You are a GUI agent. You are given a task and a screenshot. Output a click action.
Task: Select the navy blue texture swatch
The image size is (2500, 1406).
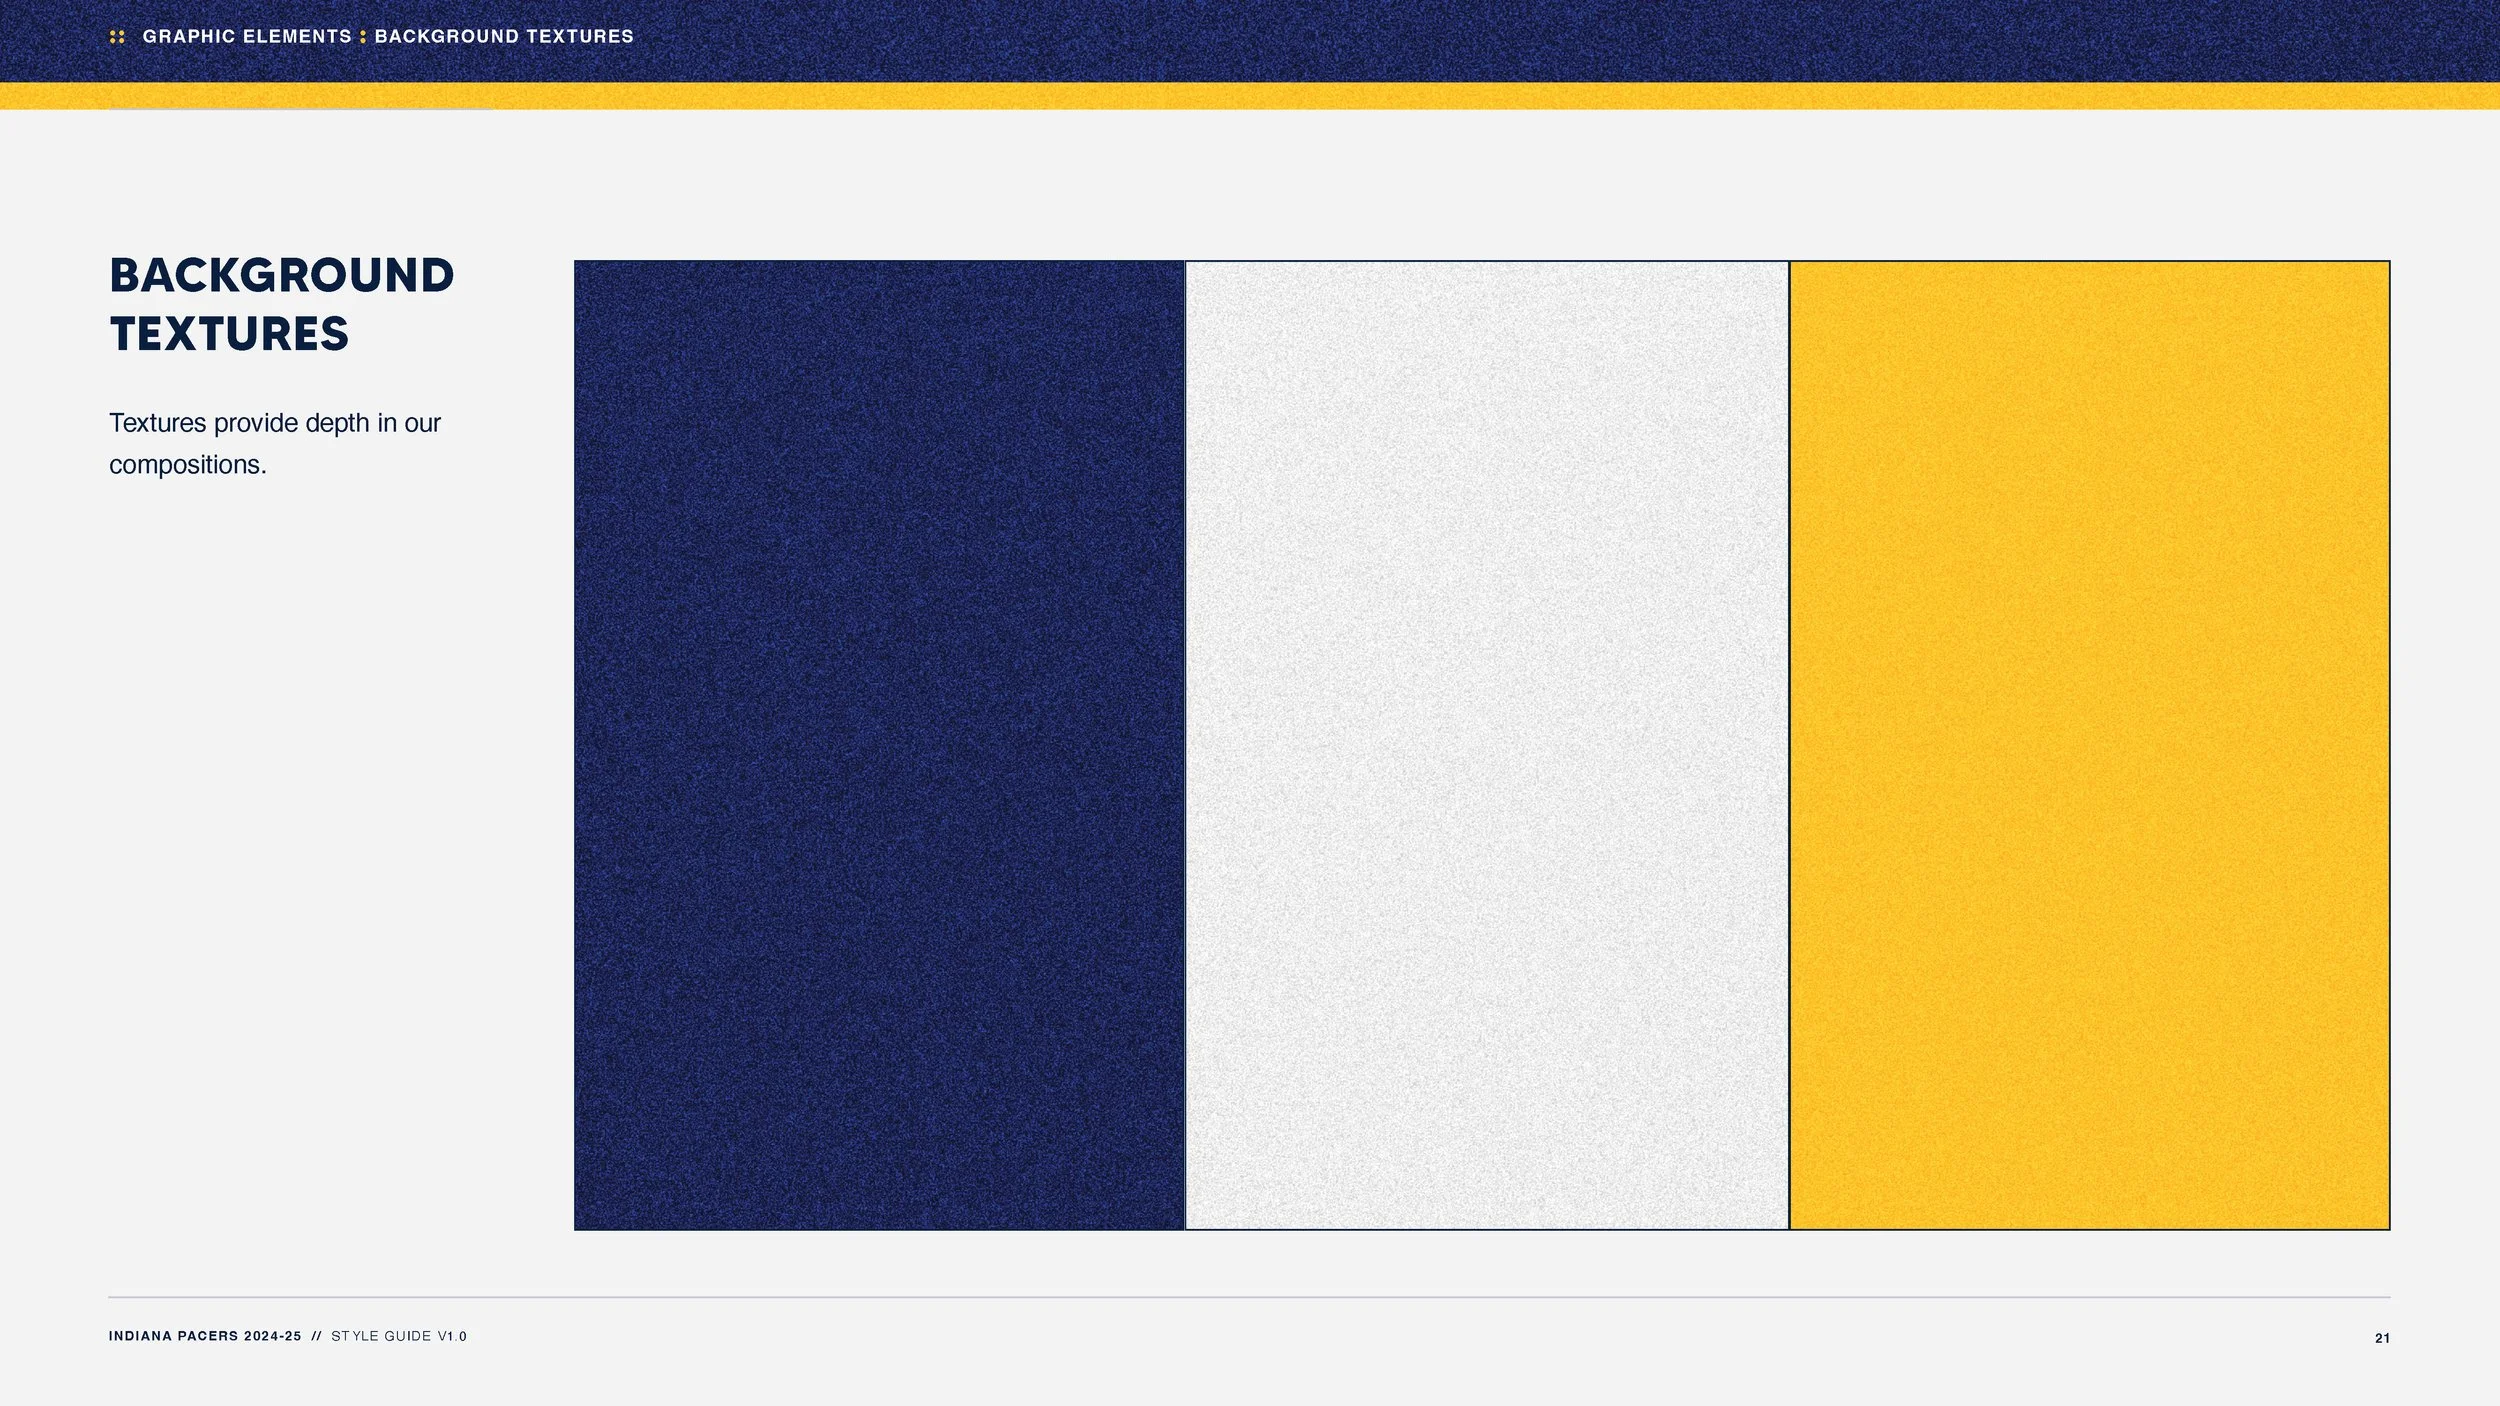click(879, 745)
